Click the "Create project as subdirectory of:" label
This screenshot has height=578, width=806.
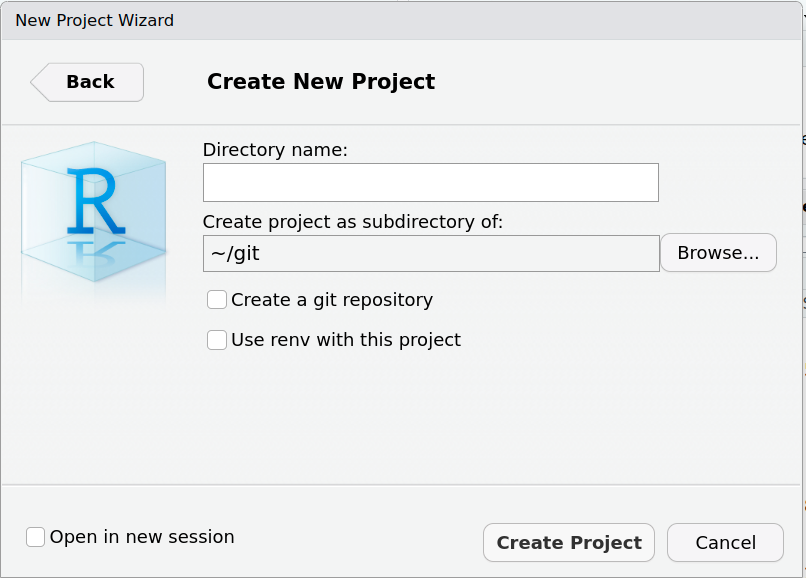pos(352,222)
